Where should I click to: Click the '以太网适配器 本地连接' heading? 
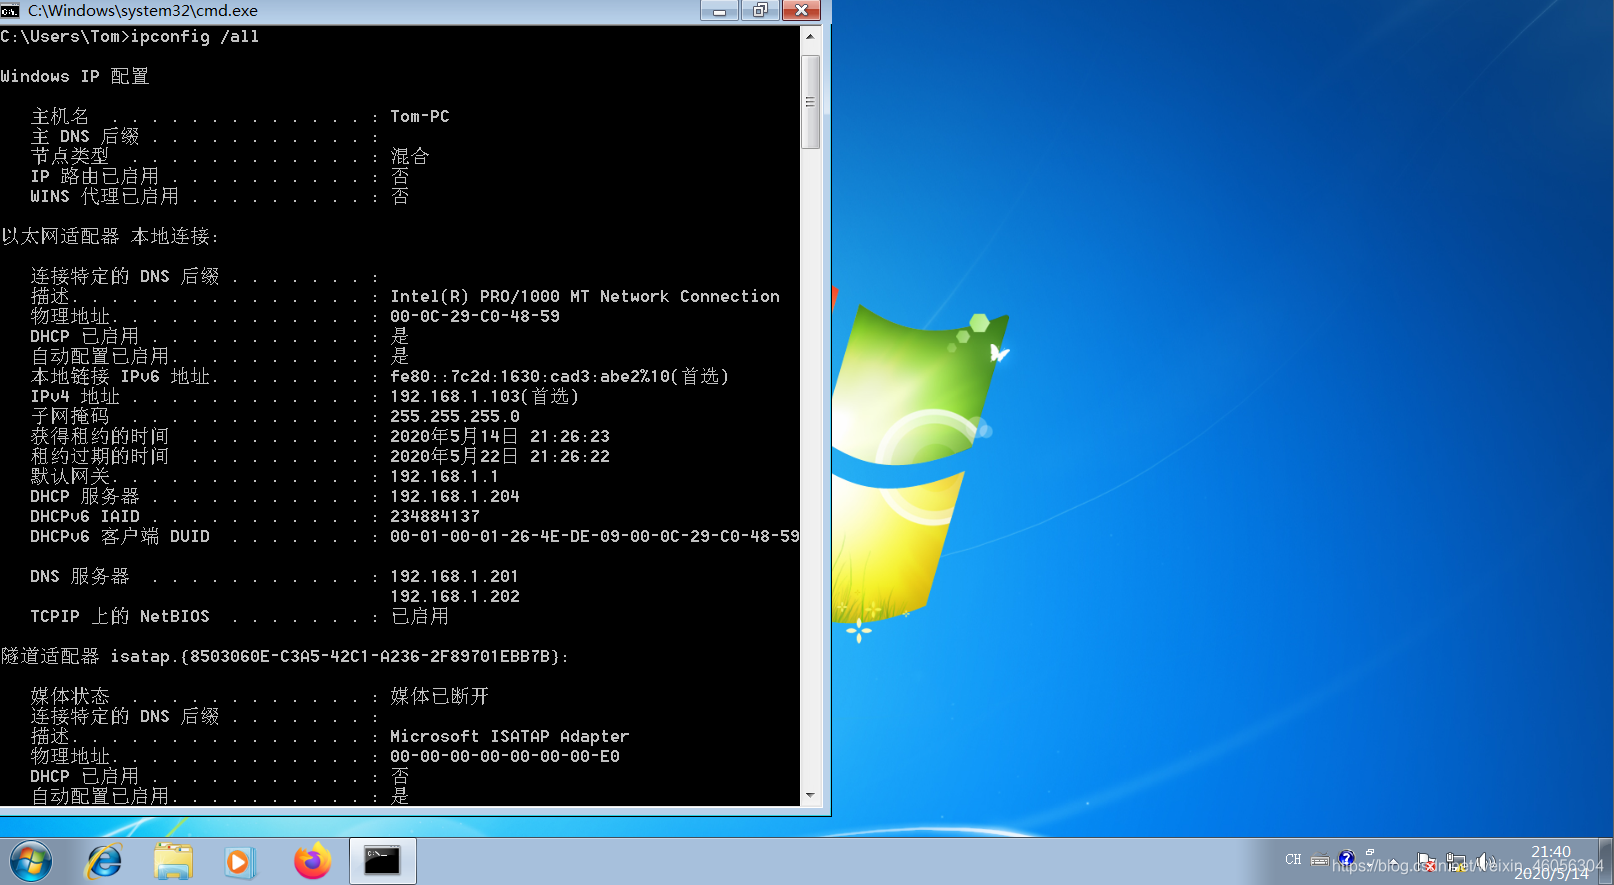(110, 237)
